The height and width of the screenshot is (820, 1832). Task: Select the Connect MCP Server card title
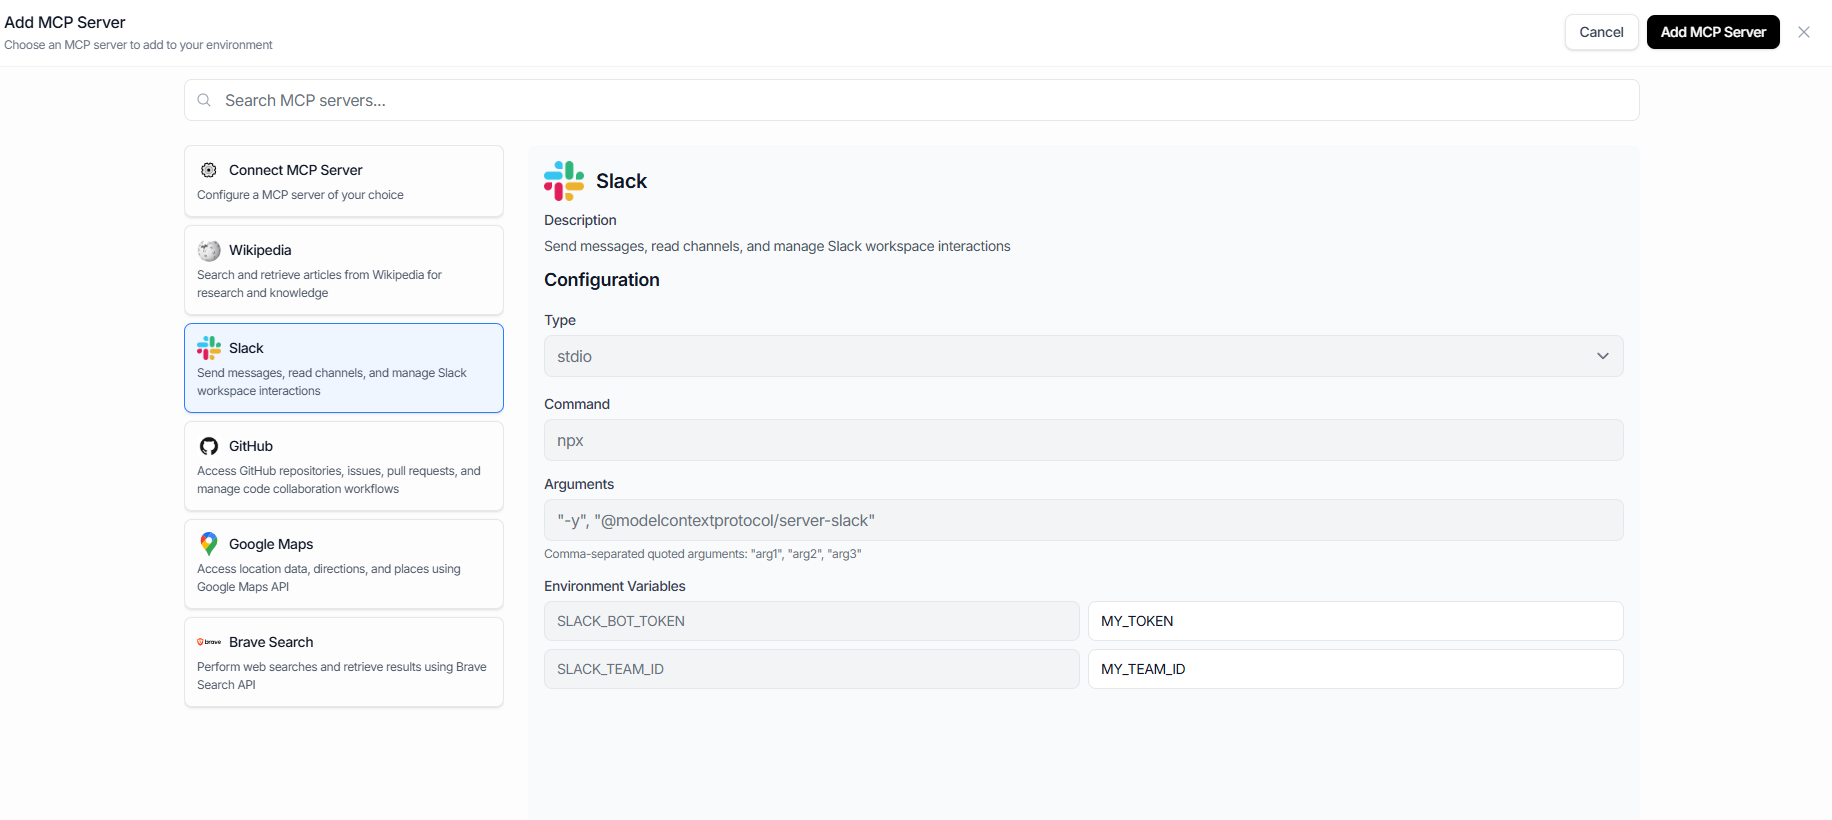coord(295,170)
